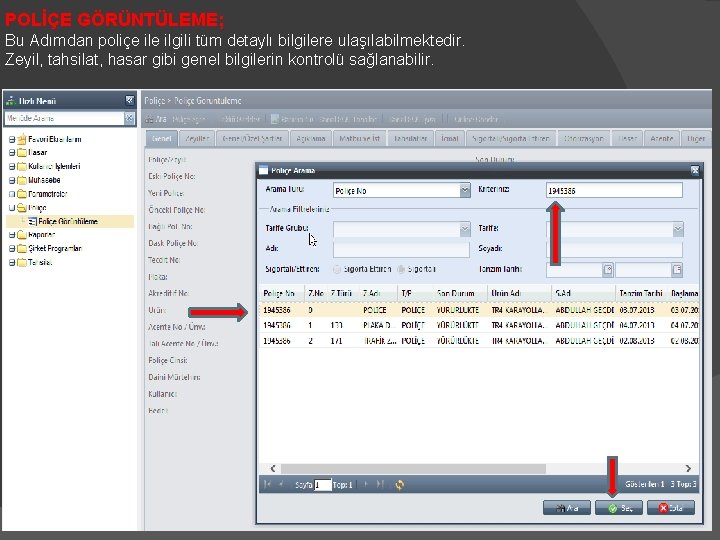Click Muhasebe folder icon in tree

[x=22, y=180]
